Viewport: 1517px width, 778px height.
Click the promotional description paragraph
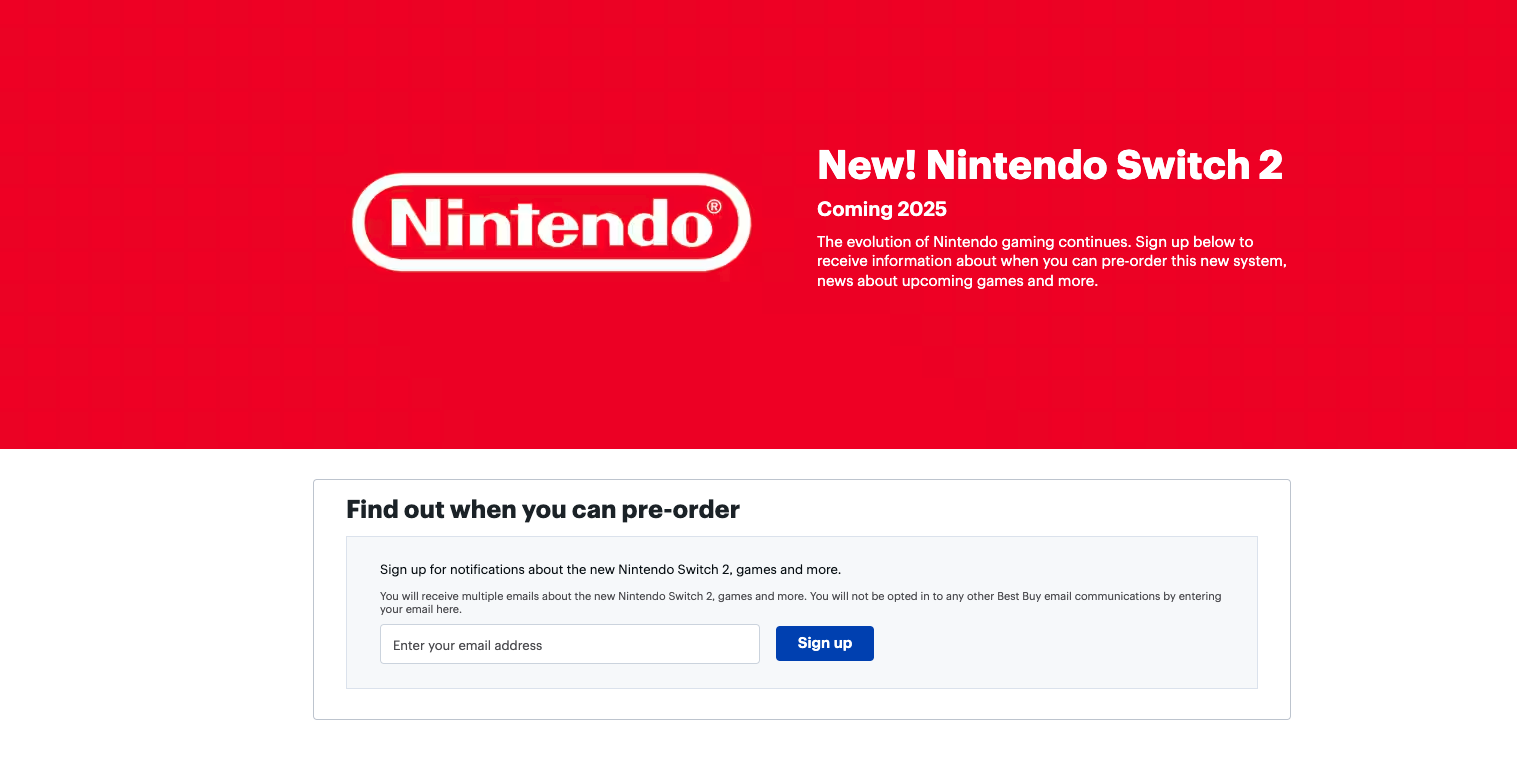pos(1050,261)
